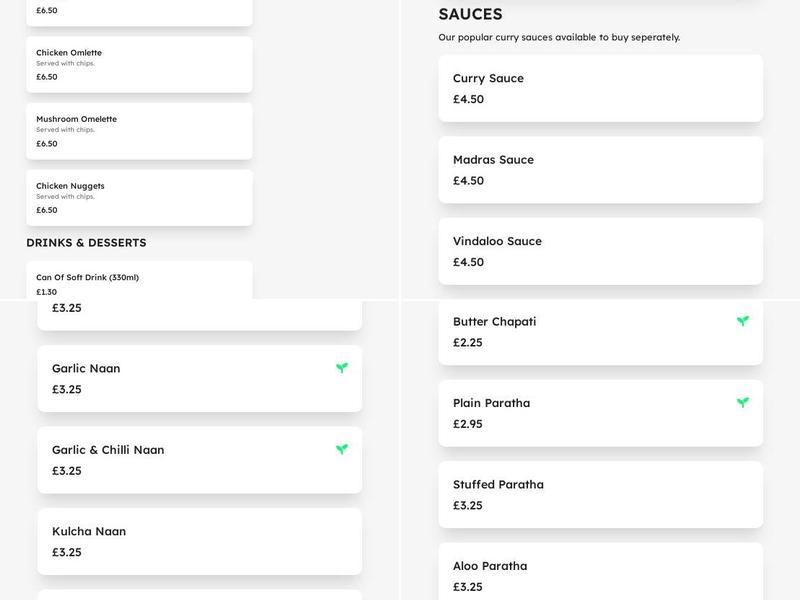800x600 pixels.
Task: Click the Drinks & Desserts section heading
Action: [x=86, y=243]
